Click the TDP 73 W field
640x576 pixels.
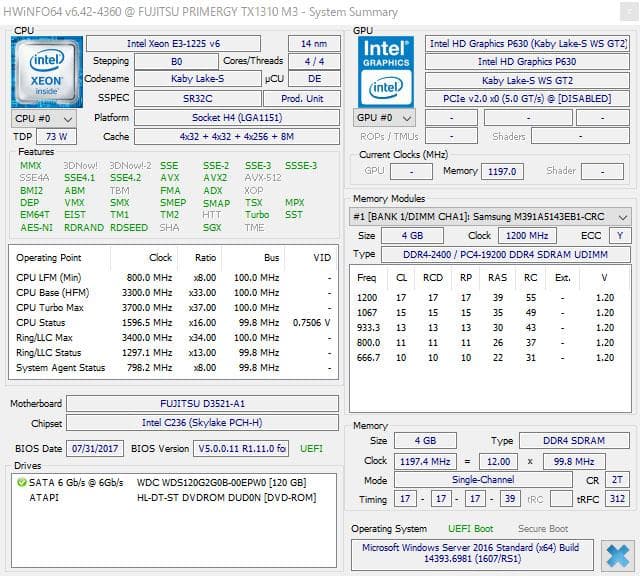pyautogui.click(x=56, y=137)
